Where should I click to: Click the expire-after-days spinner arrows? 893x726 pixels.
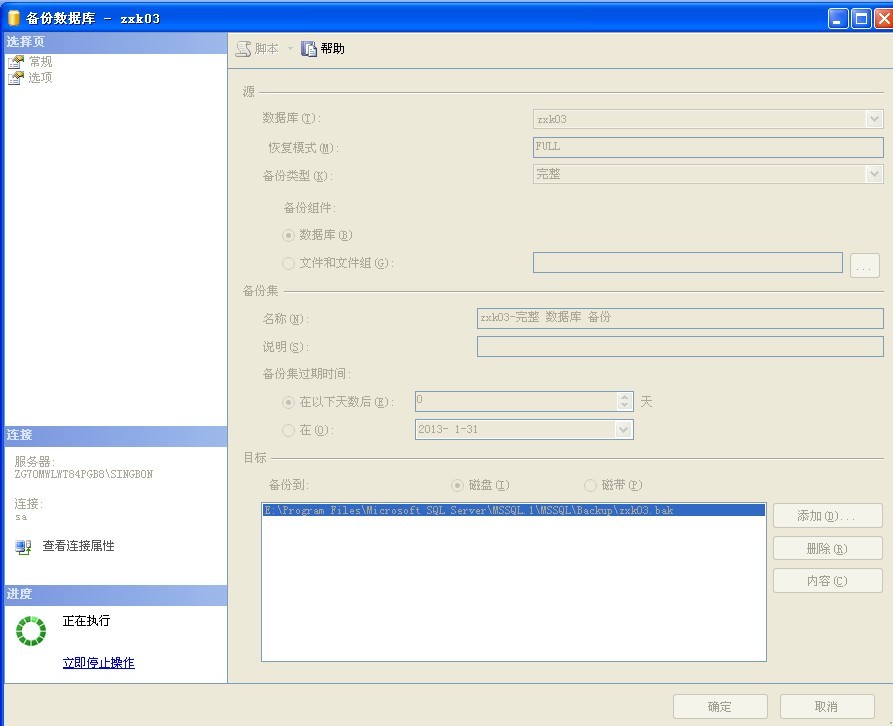point(625,401)
